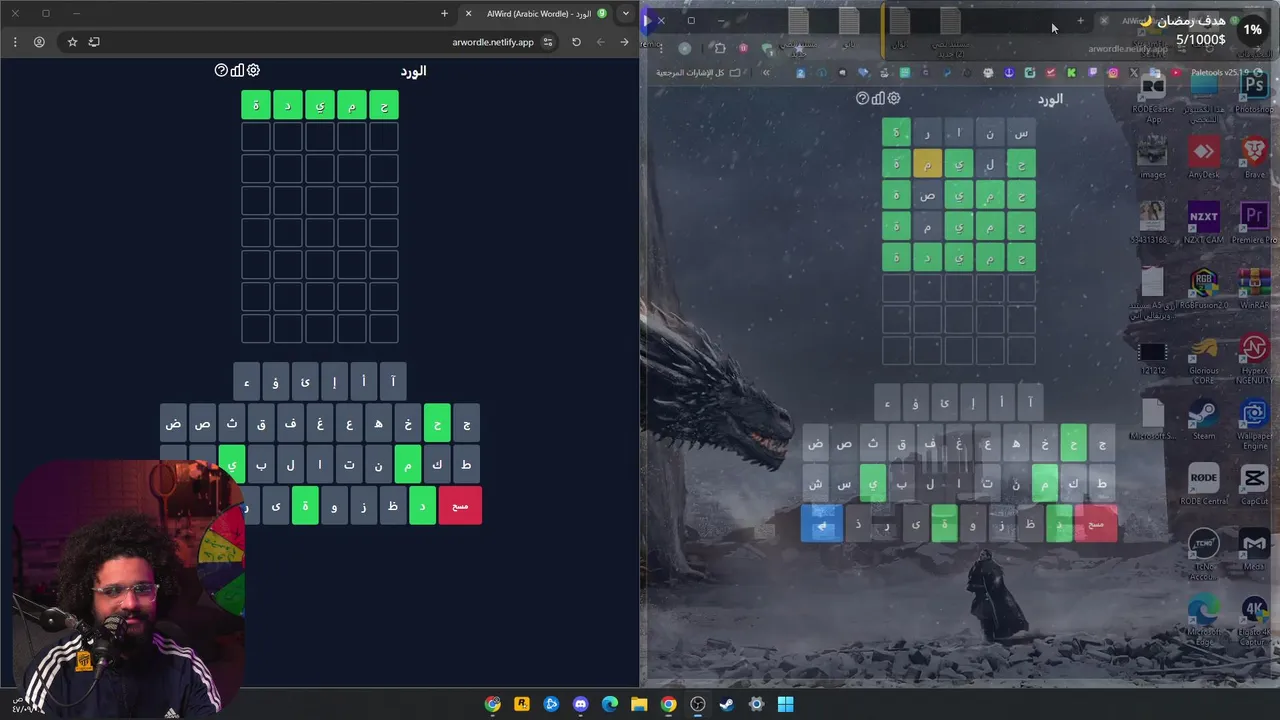The image size is (1280, 720).
Task: Open RODE Central desktop shortcut
Action: click(x=1204, y=484)
